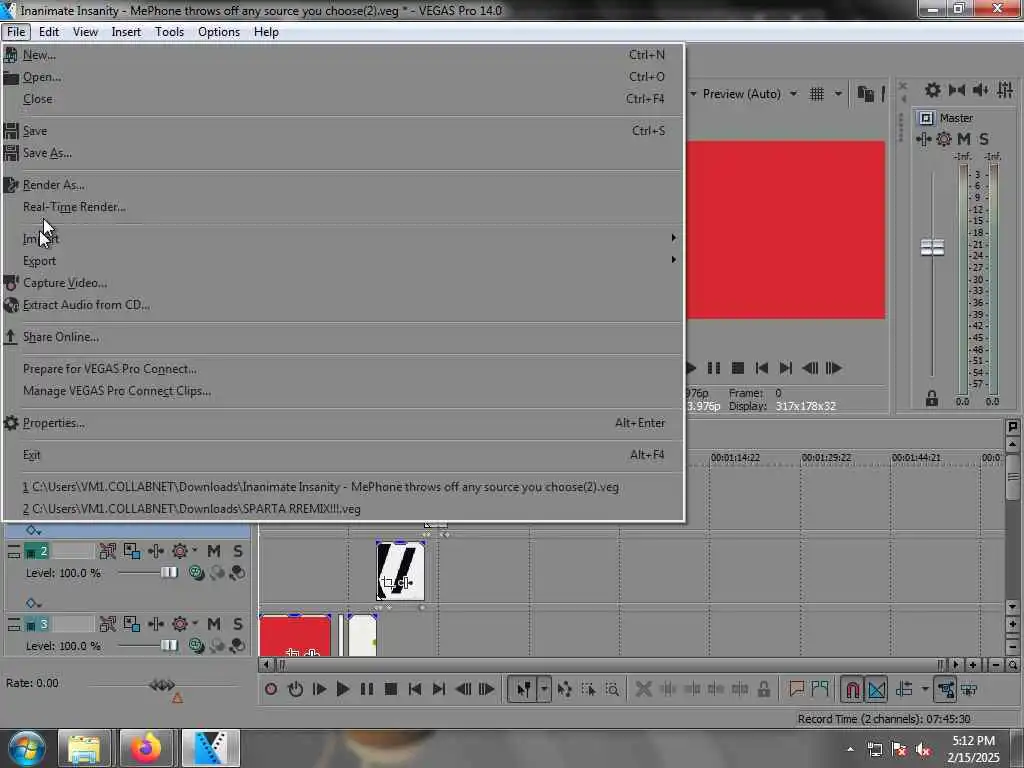Choose Open... from the File menu
This screenshot has height=768, width=1024.
click(344, 77)
